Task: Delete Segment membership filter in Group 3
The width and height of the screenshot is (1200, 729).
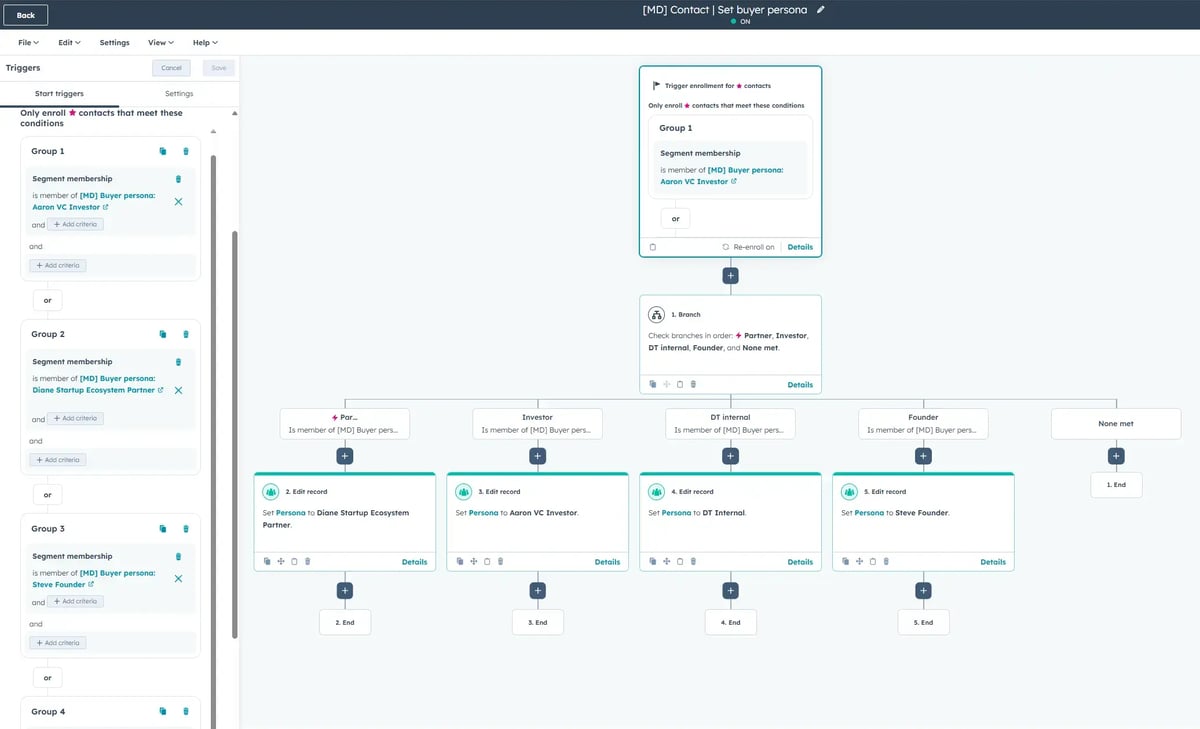Action: [178, 556]
